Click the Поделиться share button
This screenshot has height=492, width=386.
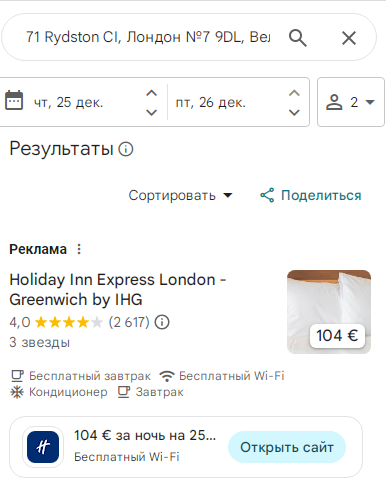(311, 195)
